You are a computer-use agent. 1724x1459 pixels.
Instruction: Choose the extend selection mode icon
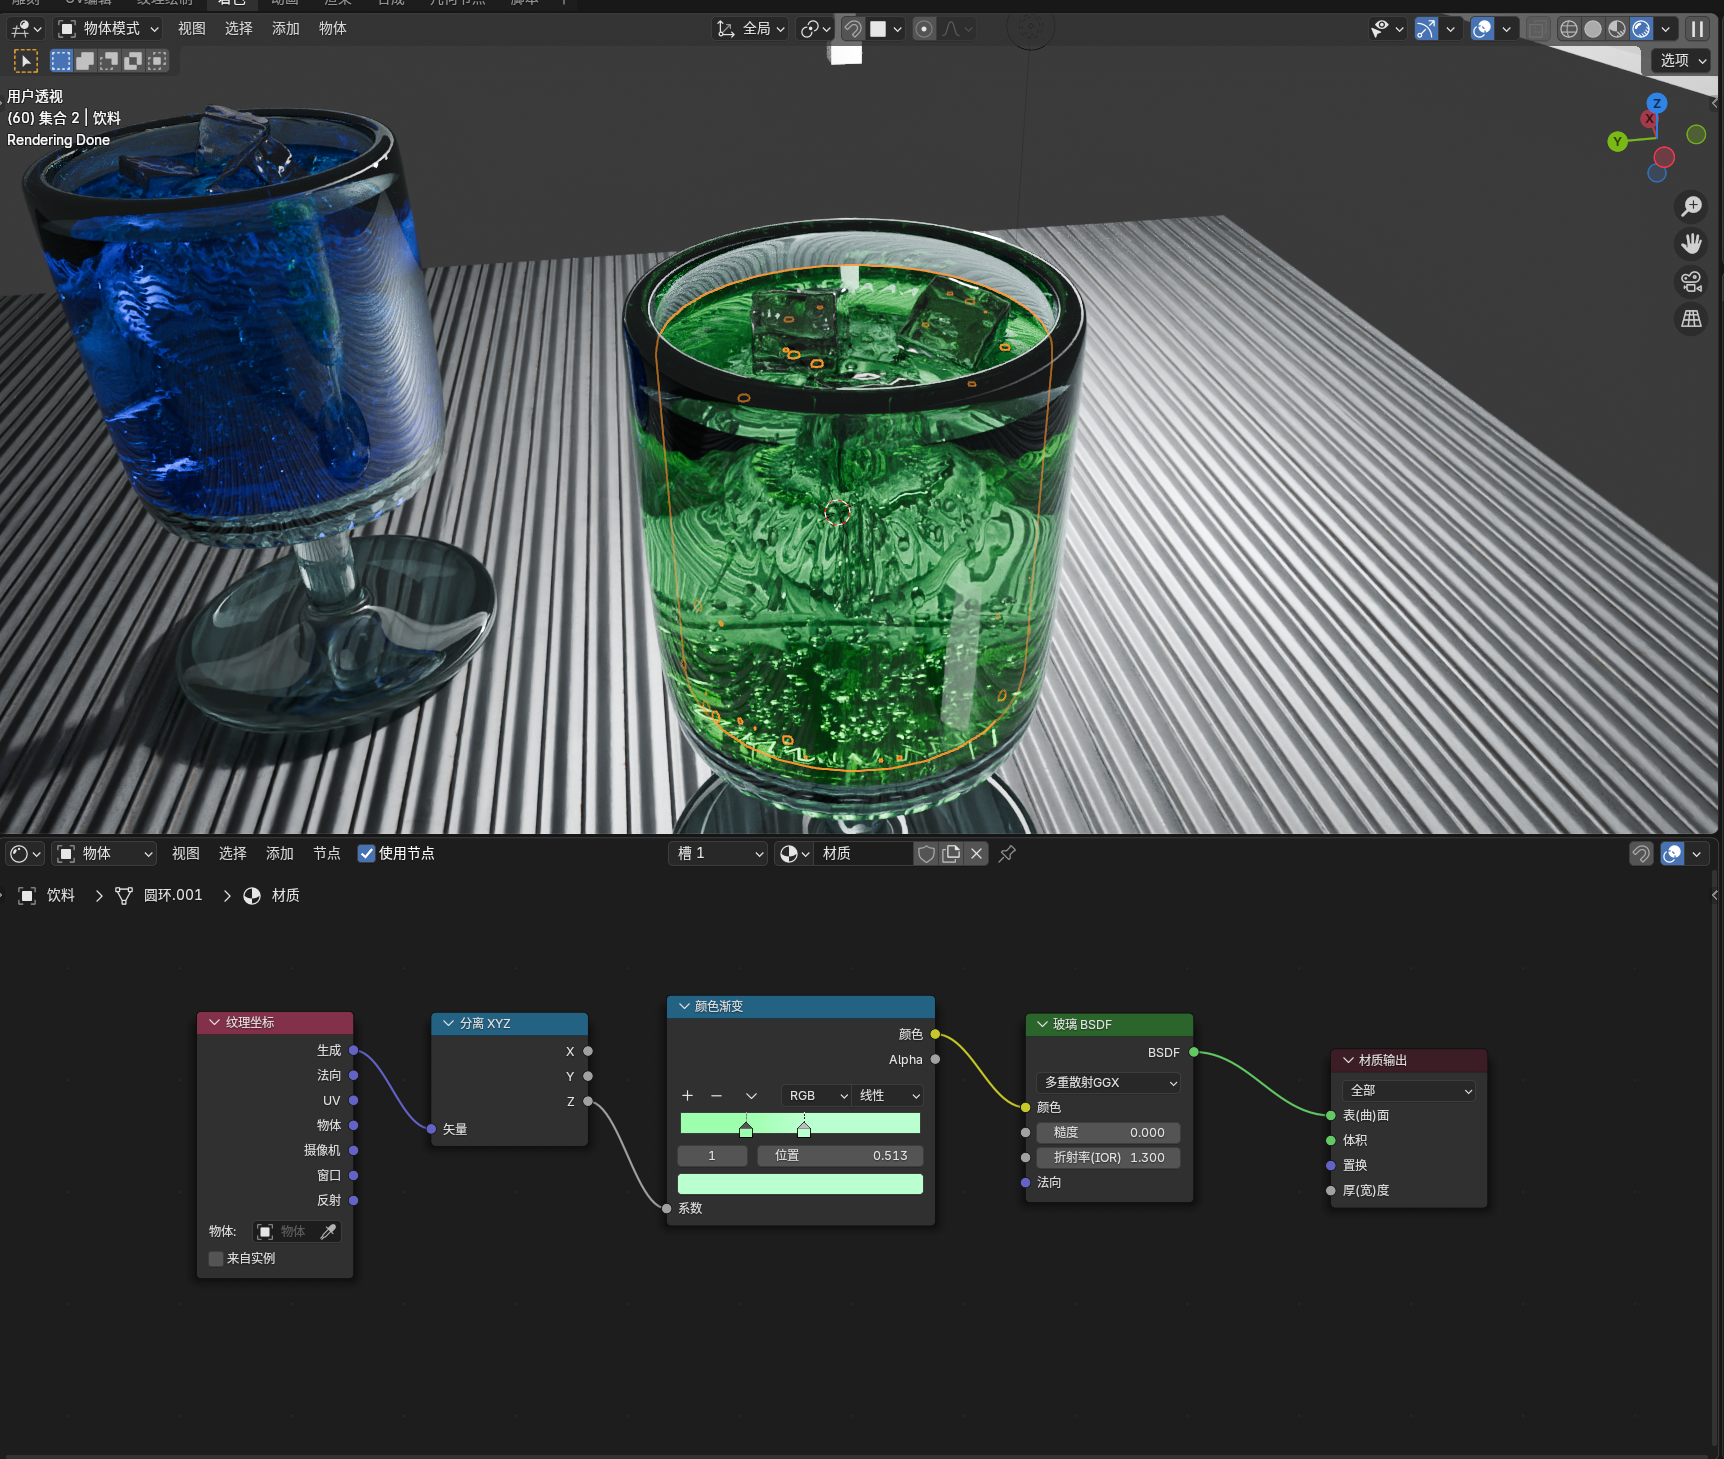coord(85,61)
